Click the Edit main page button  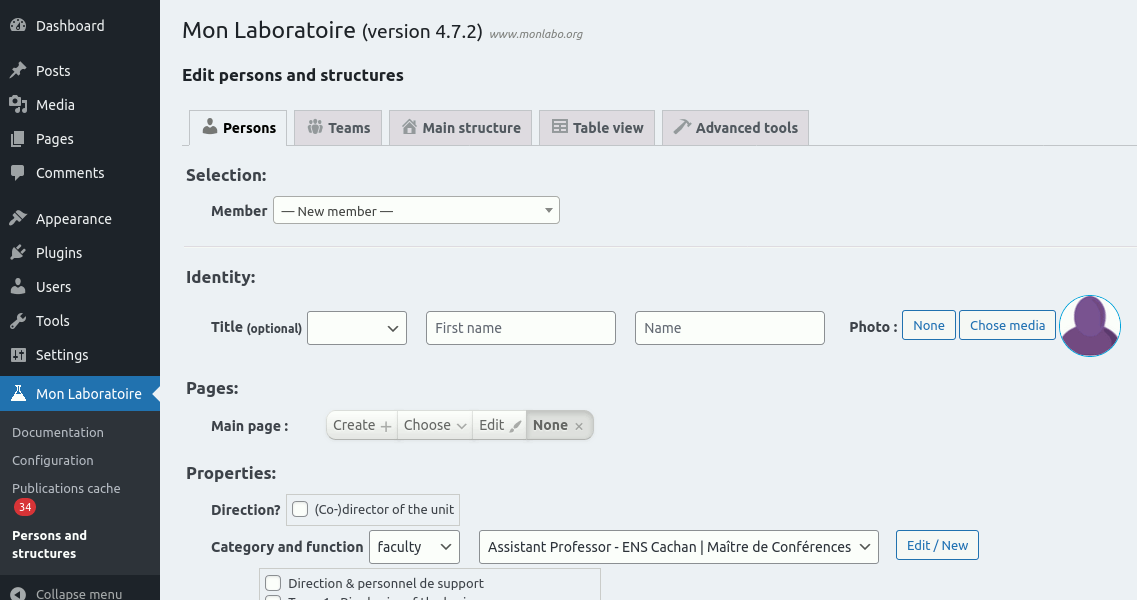(500, 425)
